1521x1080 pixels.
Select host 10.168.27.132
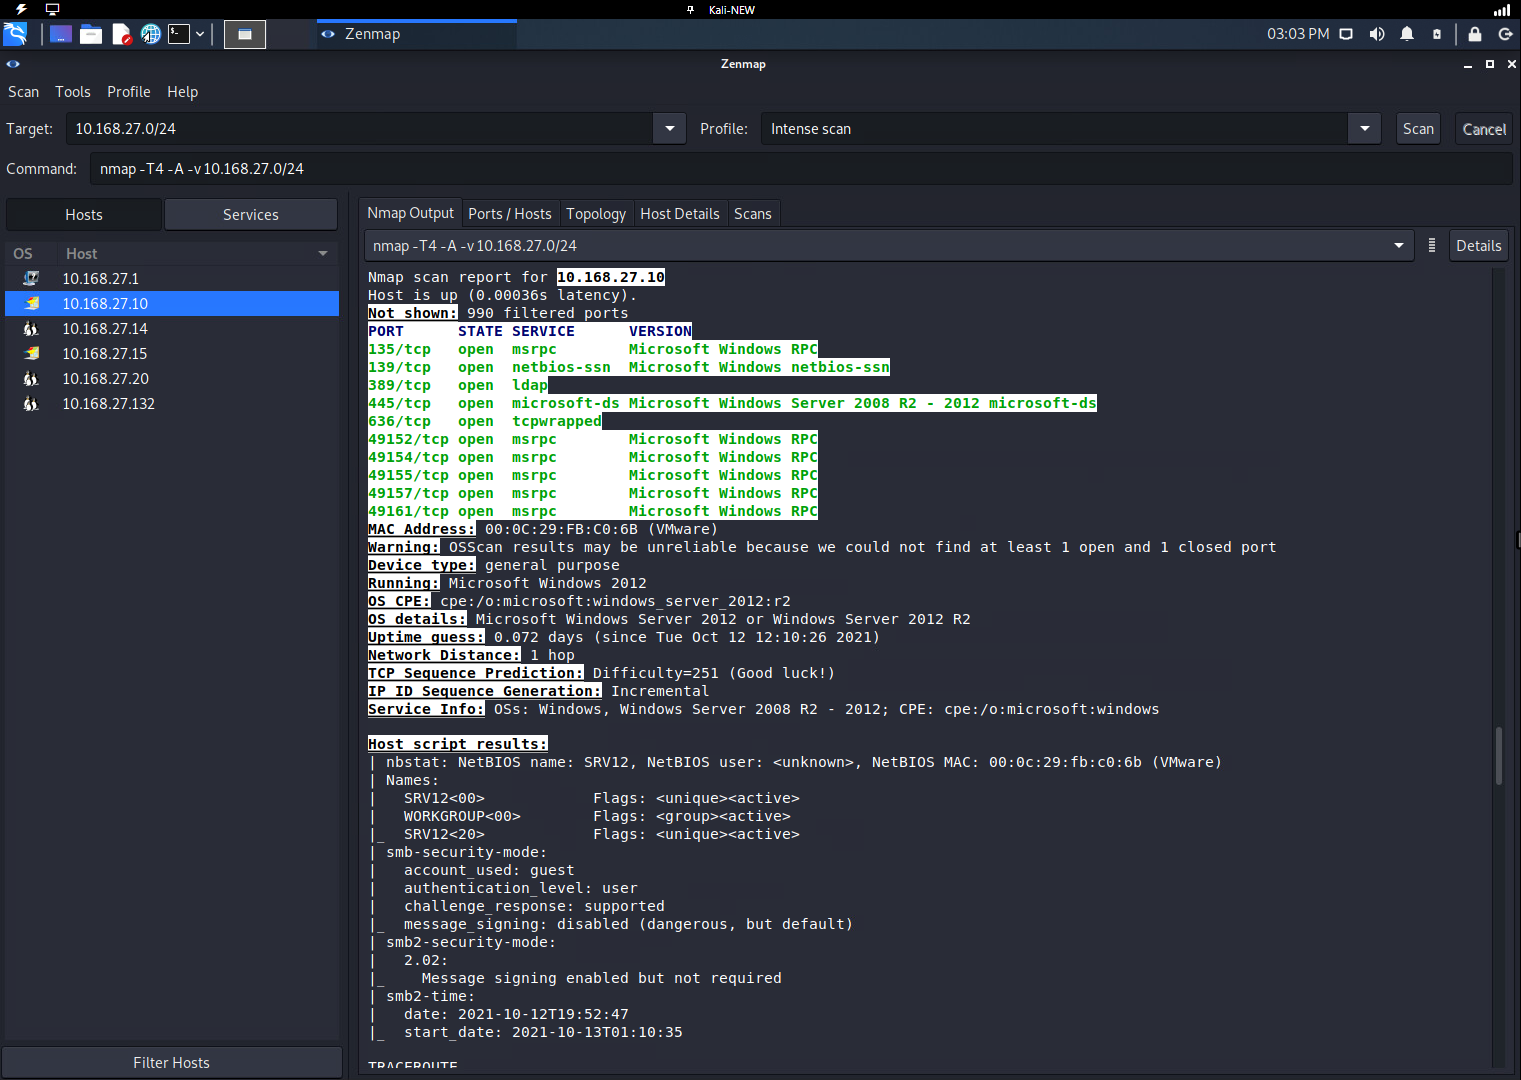pos(172,404)
